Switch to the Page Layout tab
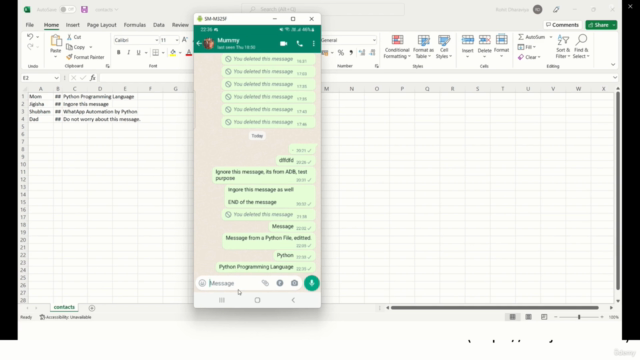Viewport: 640px width, 360px height. (102, 25)
